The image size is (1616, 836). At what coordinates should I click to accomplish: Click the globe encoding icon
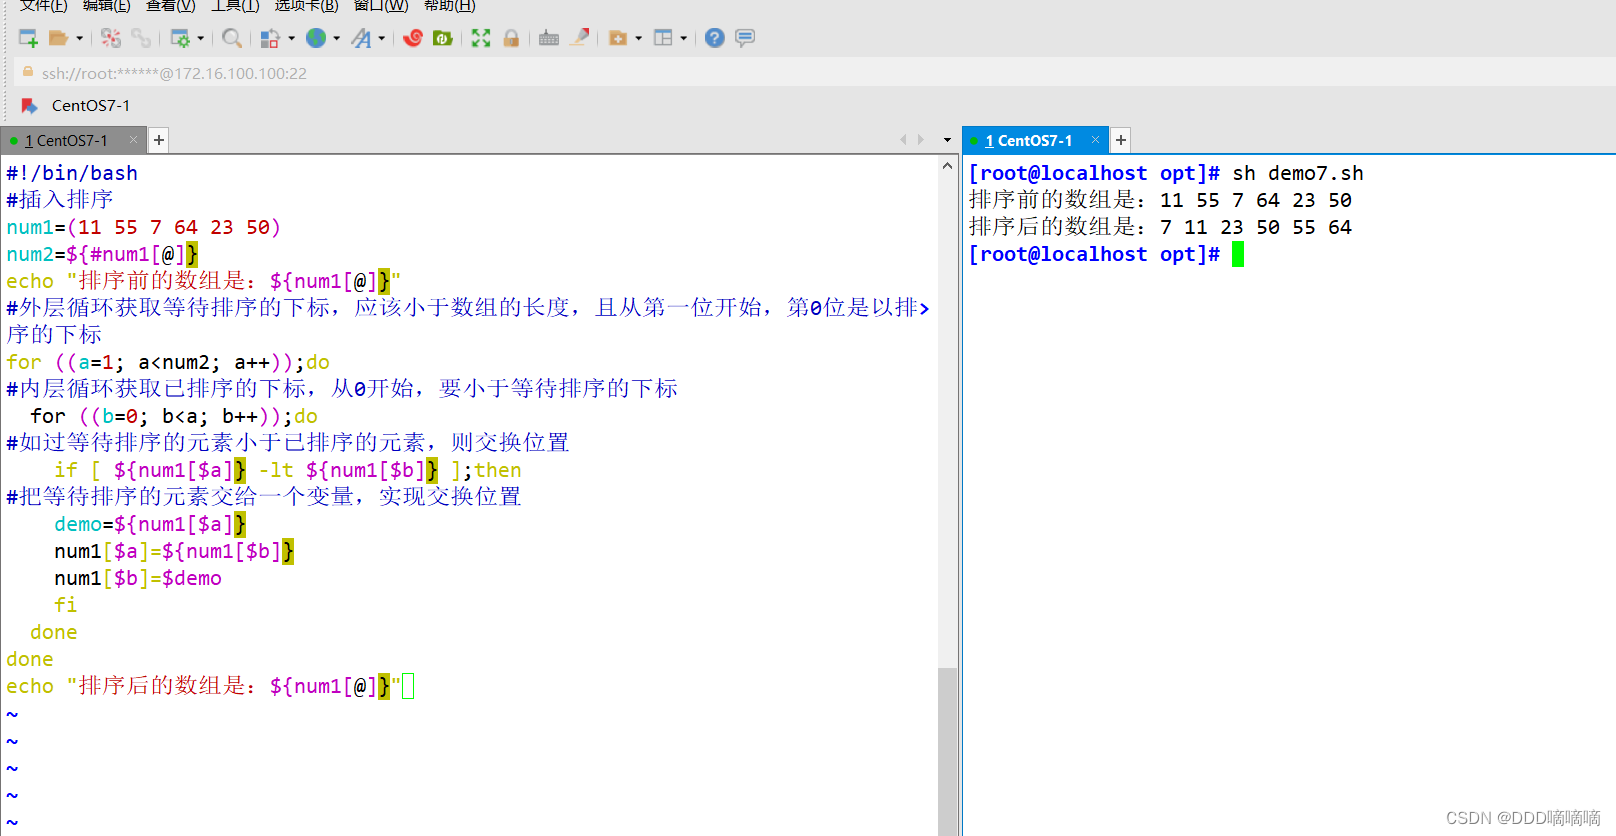click(316, 38)
